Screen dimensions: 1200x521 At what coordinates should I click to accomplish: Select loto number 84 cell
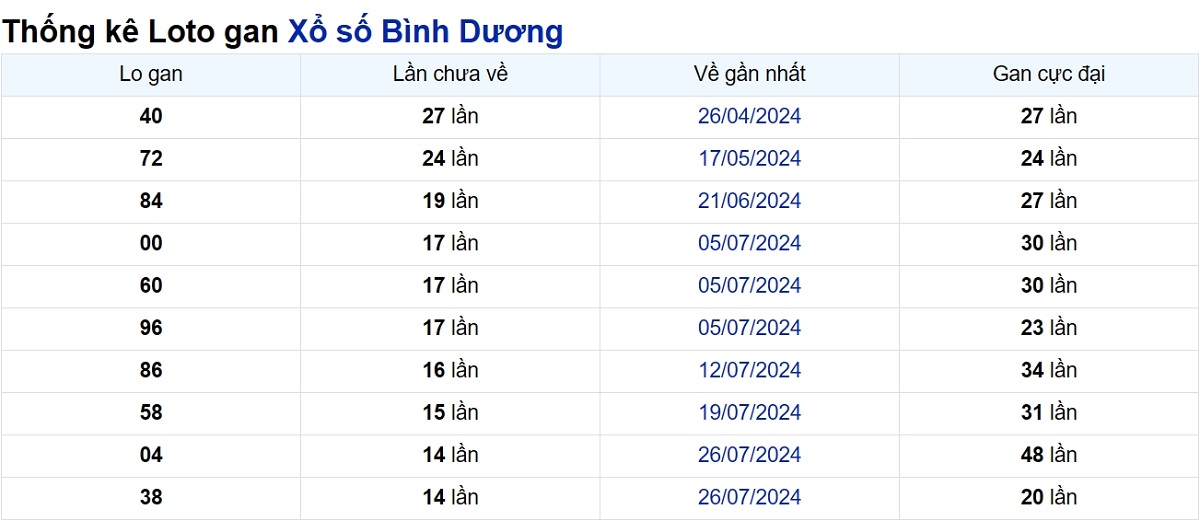(x=151, y=201)
